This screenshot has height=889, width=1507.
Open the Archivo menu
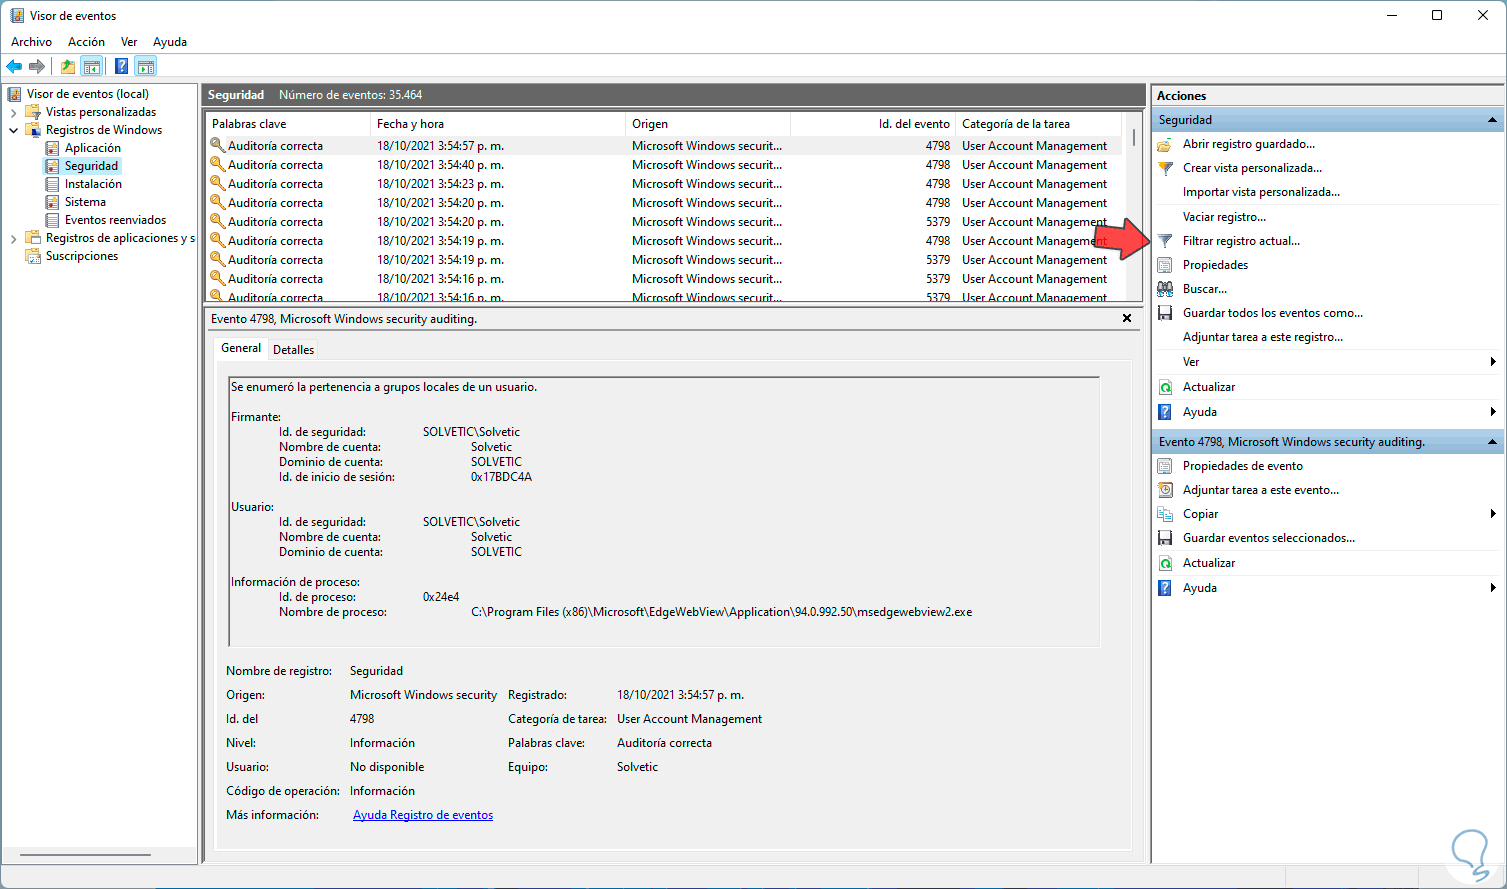pyautogui.click(x=31, y=42)
